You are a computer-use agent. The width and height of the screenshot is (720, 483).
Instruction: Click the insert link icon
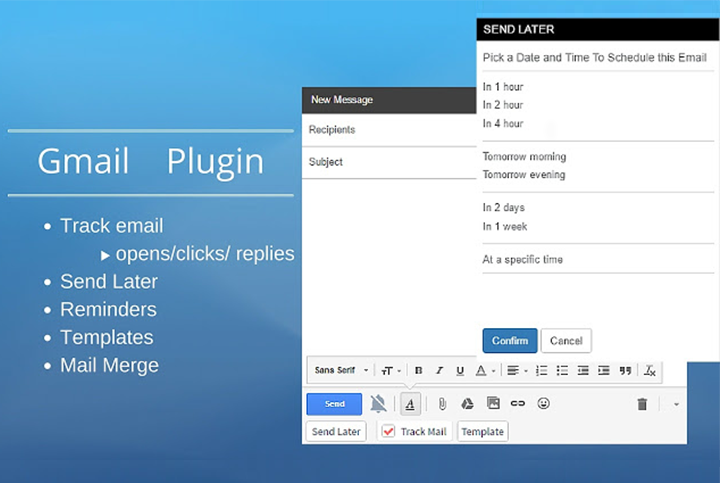[x=518, y=404]
